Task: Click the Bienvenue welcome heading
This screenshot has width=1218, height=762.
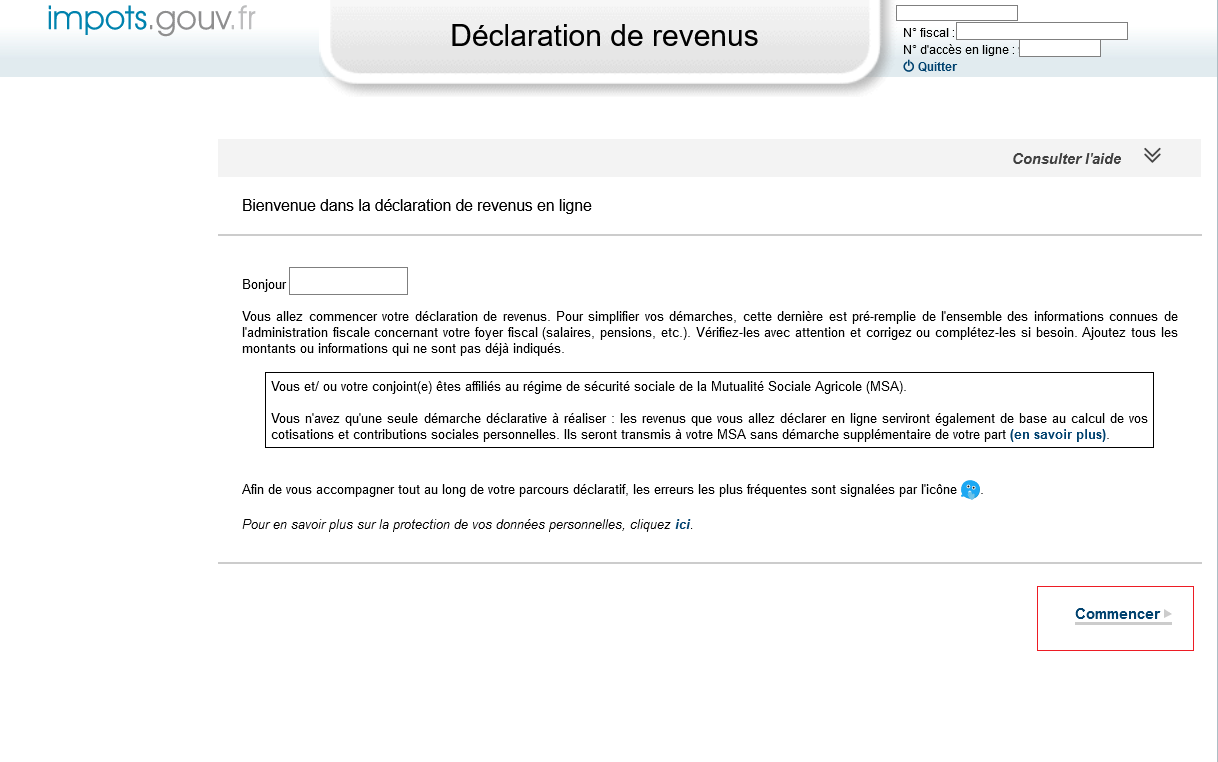Action: point(417,206)
